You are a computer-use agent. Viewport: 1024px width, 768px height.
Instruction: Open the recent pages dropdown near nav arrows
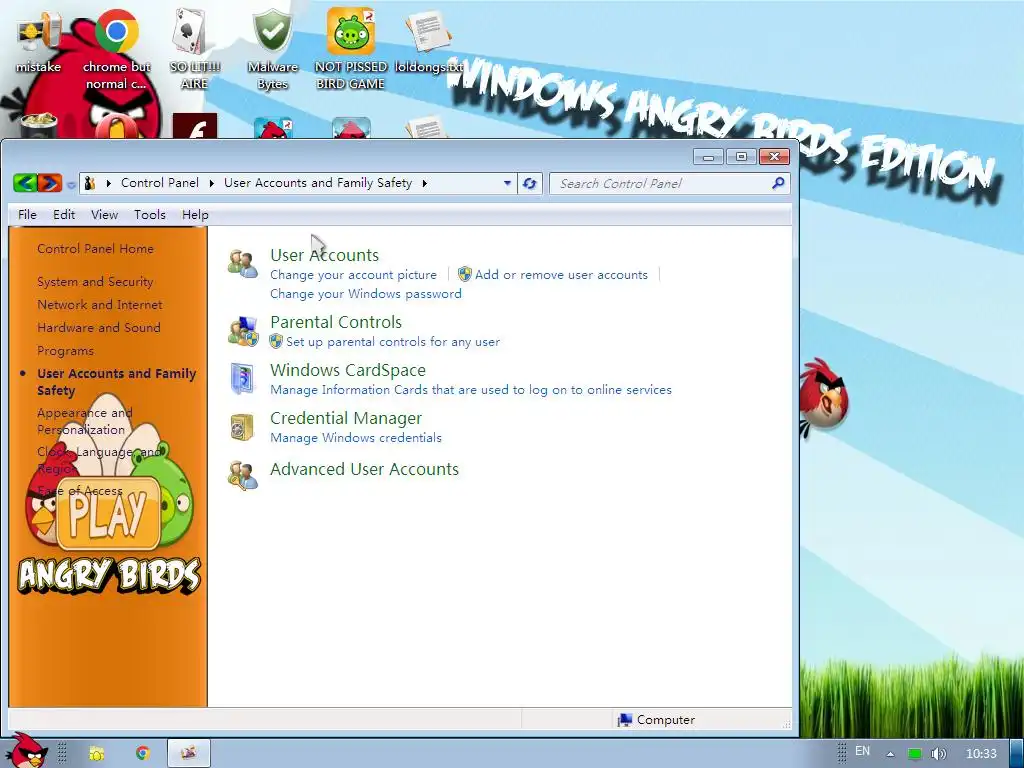[x=71, y=185]
